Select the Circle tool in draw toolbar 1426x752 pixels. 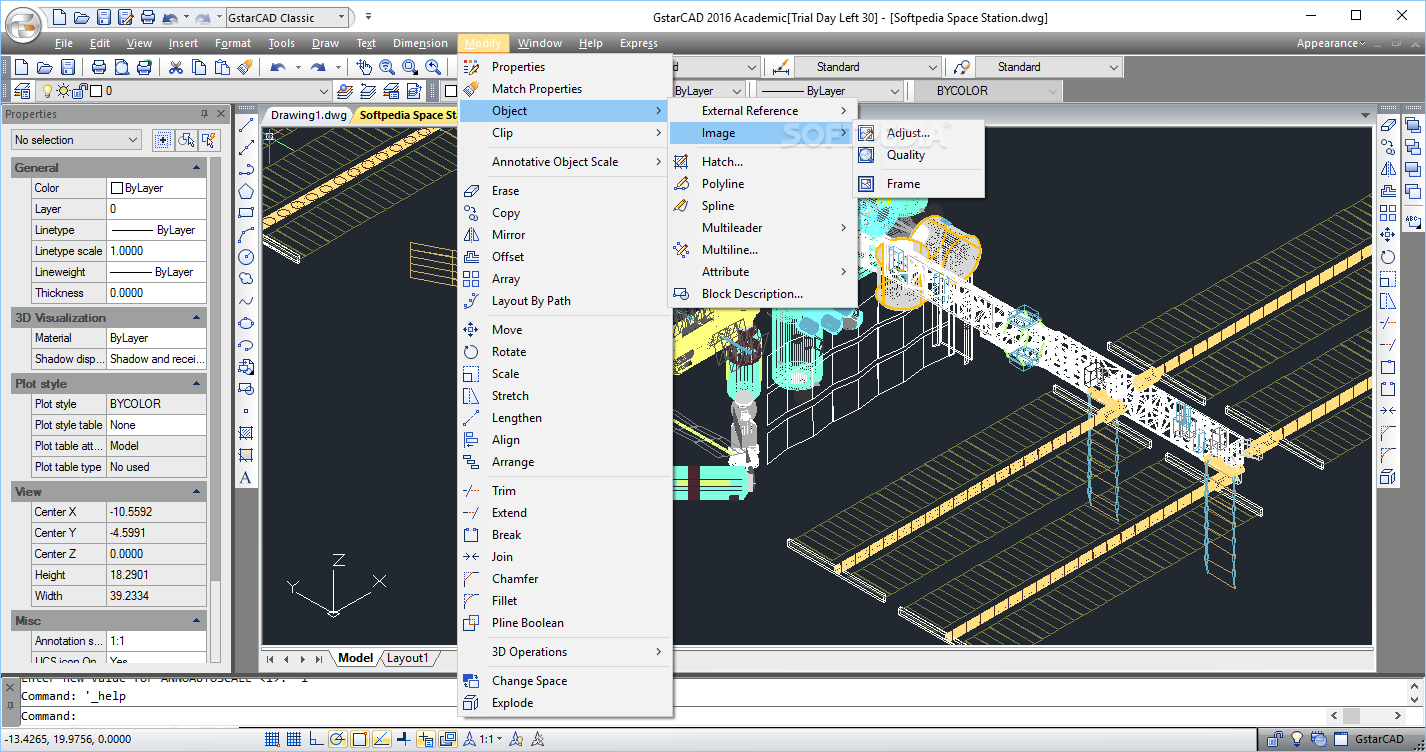pyautogui.click(x=246, y=257)
